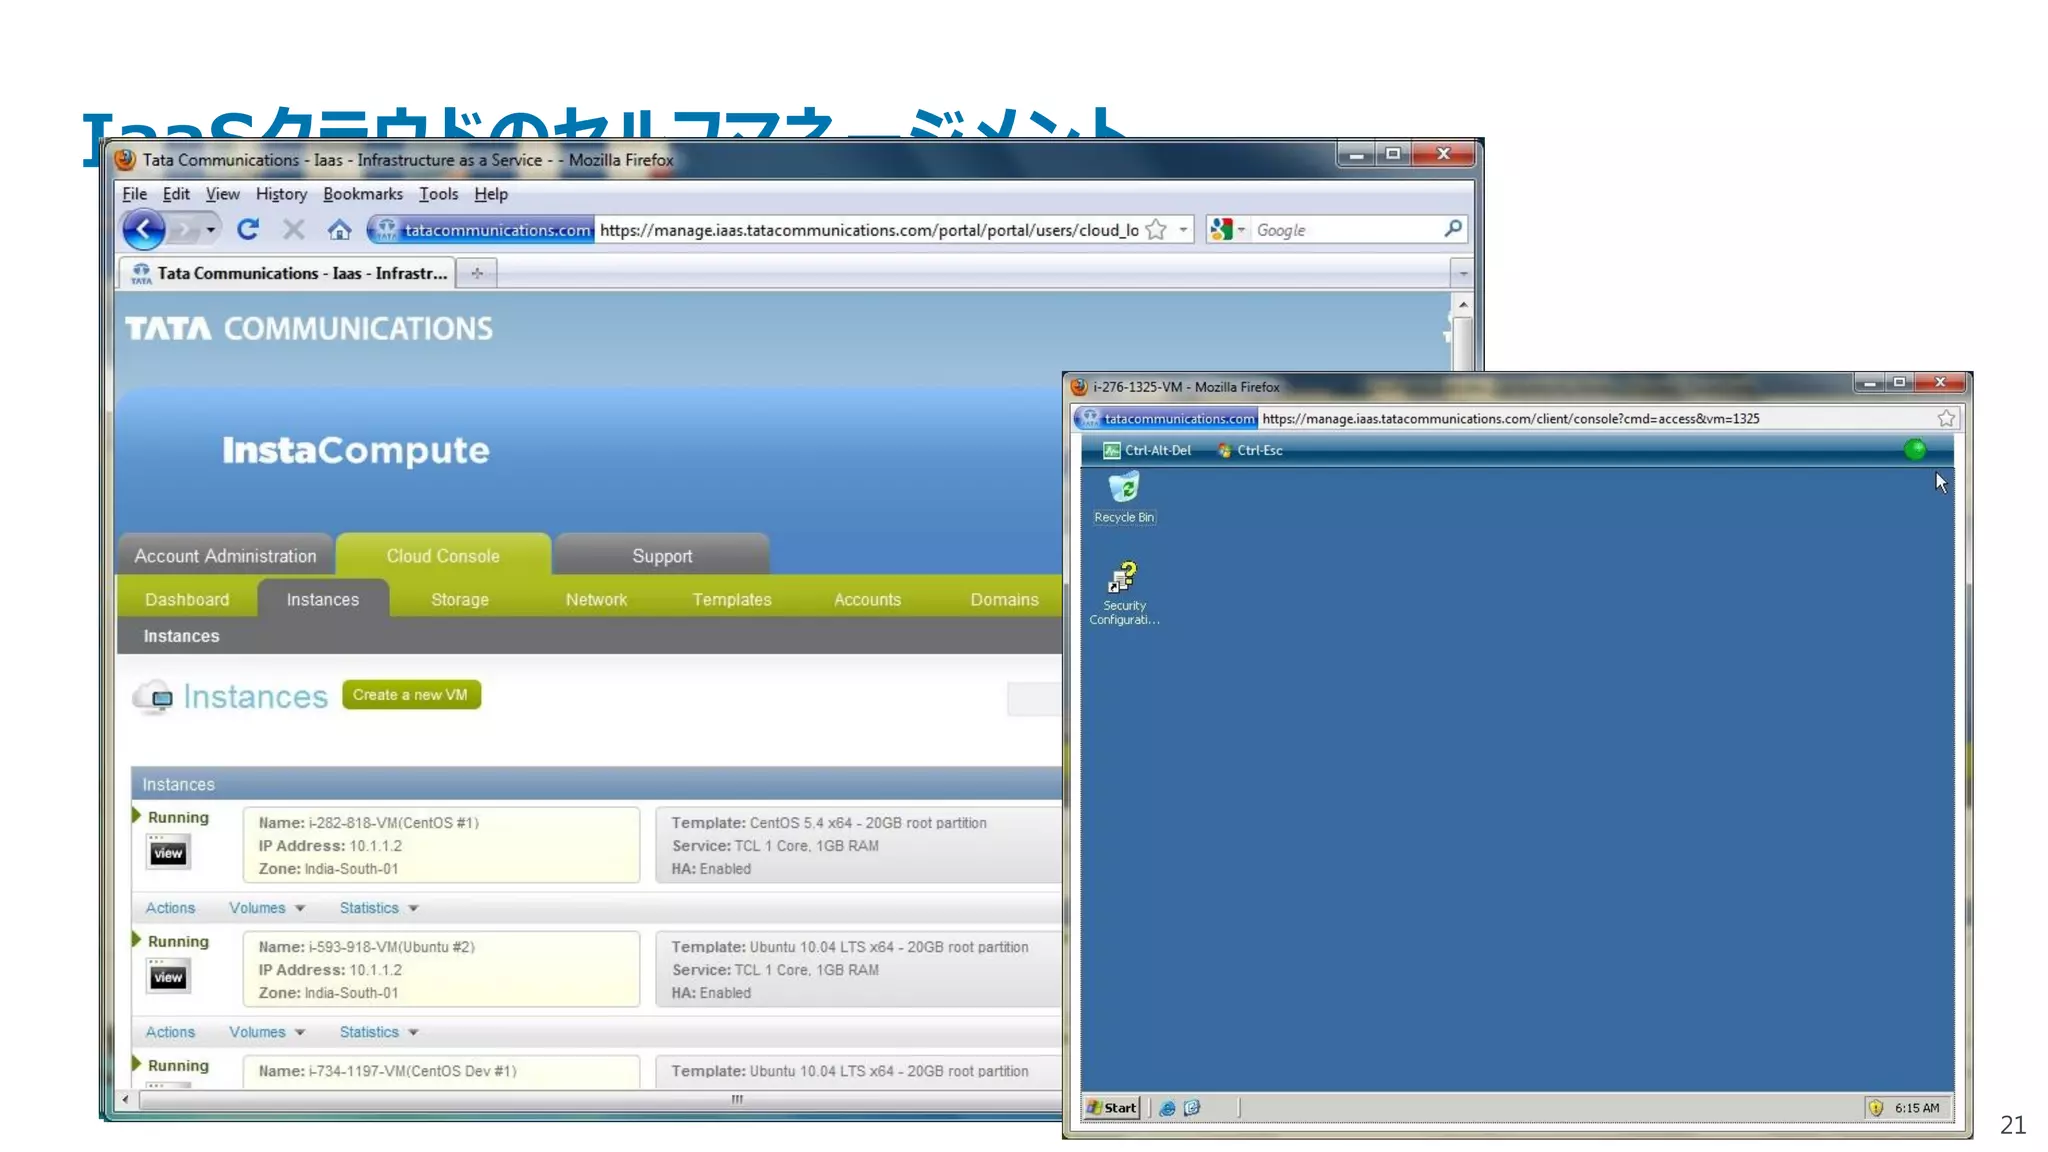The height and width of the screenshot is (1152, 2048).
Task: Switch to the Storage tab
Action: click(x=460, y=600)
